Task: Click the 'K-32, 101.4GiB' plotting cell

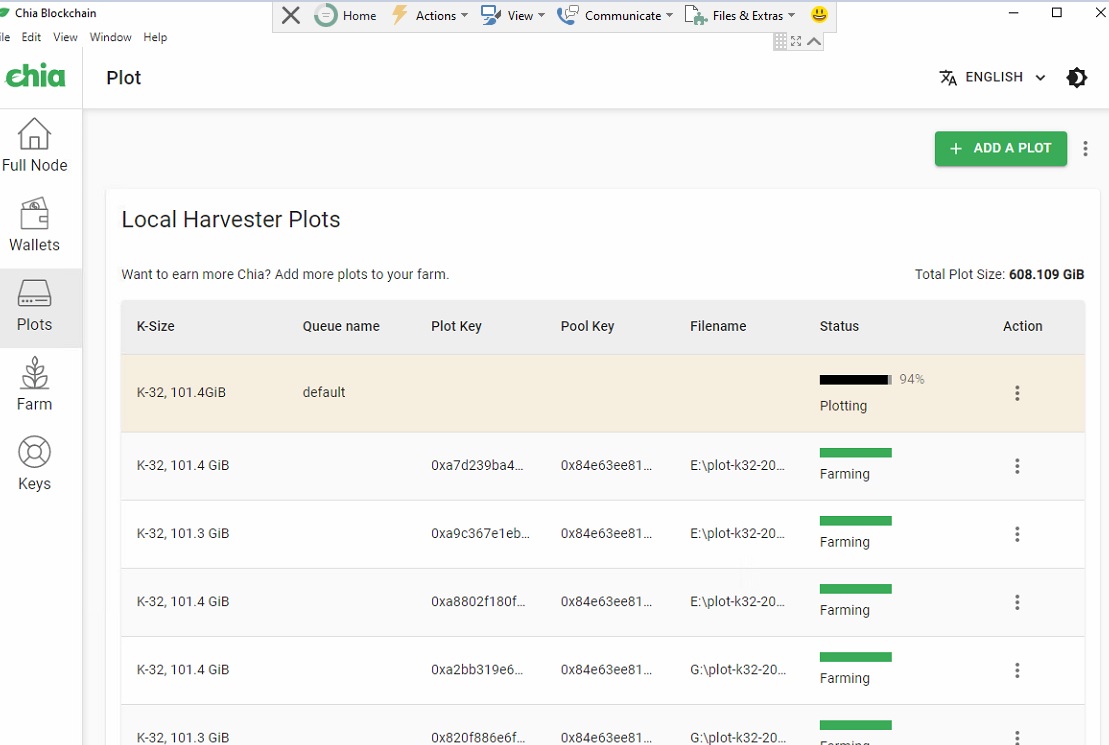Action: pyautogui.click(x=181, y=392)
